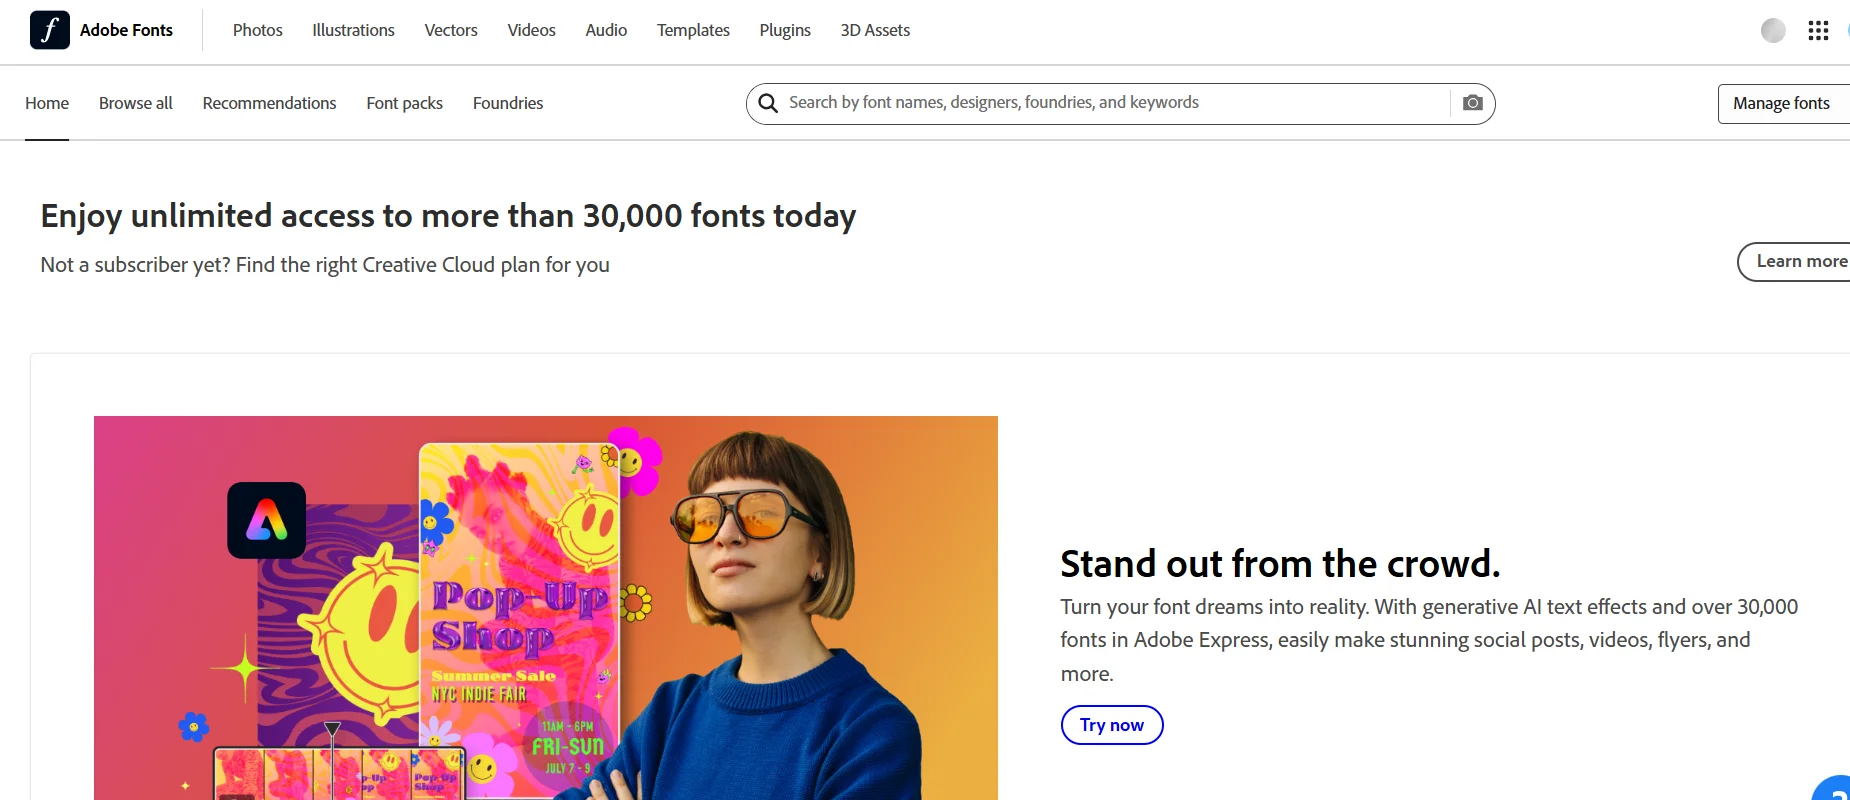This screenshot has width=1850, height=800.
Task: Open the Font packs tab
Action: tap(404, 103)
